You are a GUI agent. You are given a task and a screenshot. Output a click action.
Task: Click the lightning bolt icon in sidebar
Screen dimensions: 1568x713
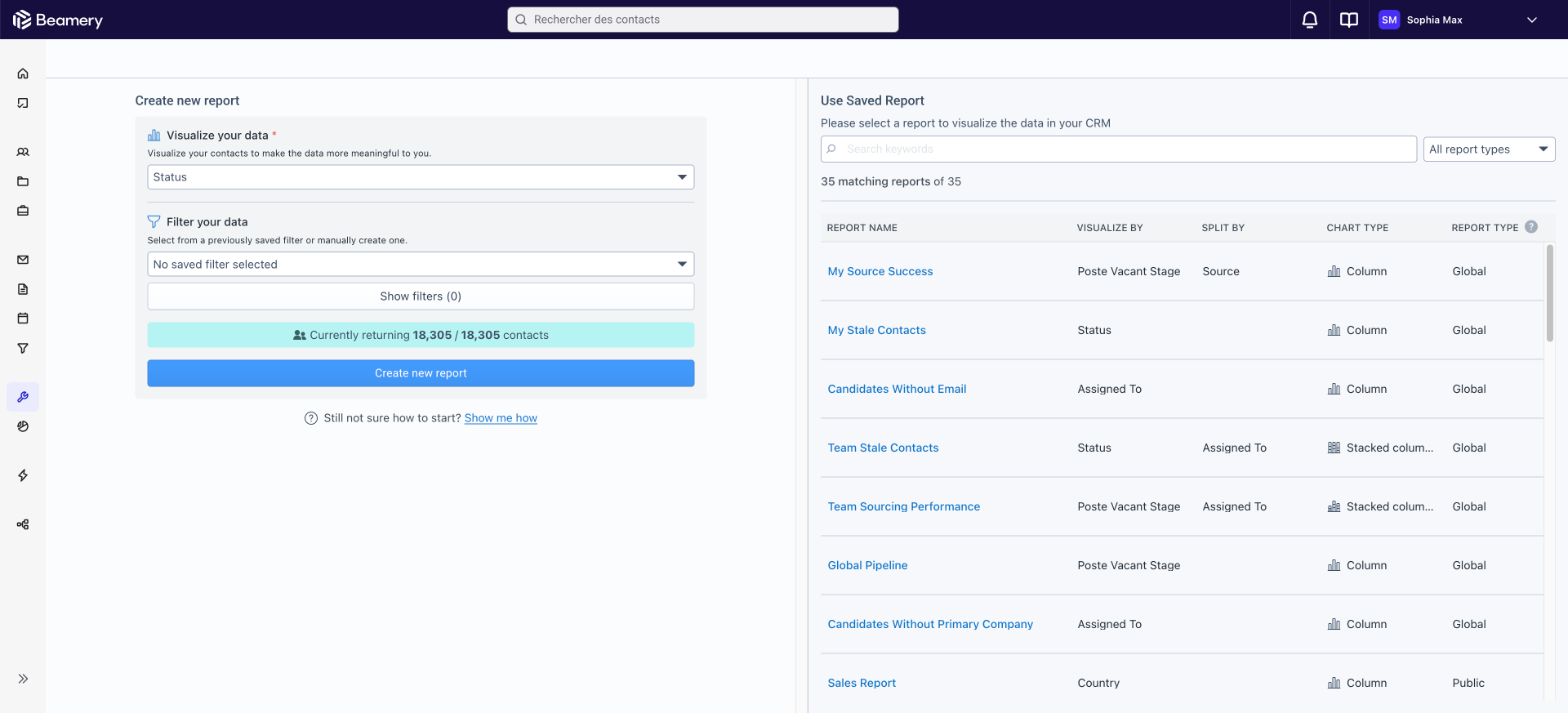click(x=23, y=475)
